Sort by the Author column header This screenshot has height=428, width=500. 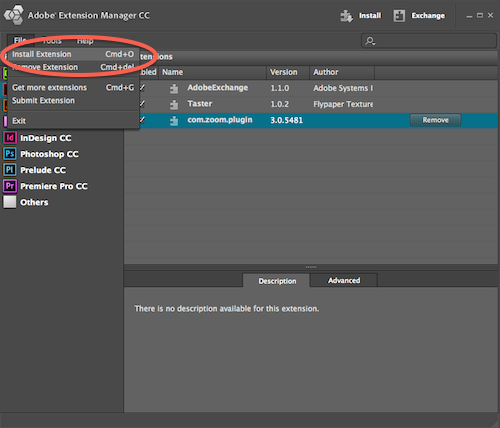(342, 72)
